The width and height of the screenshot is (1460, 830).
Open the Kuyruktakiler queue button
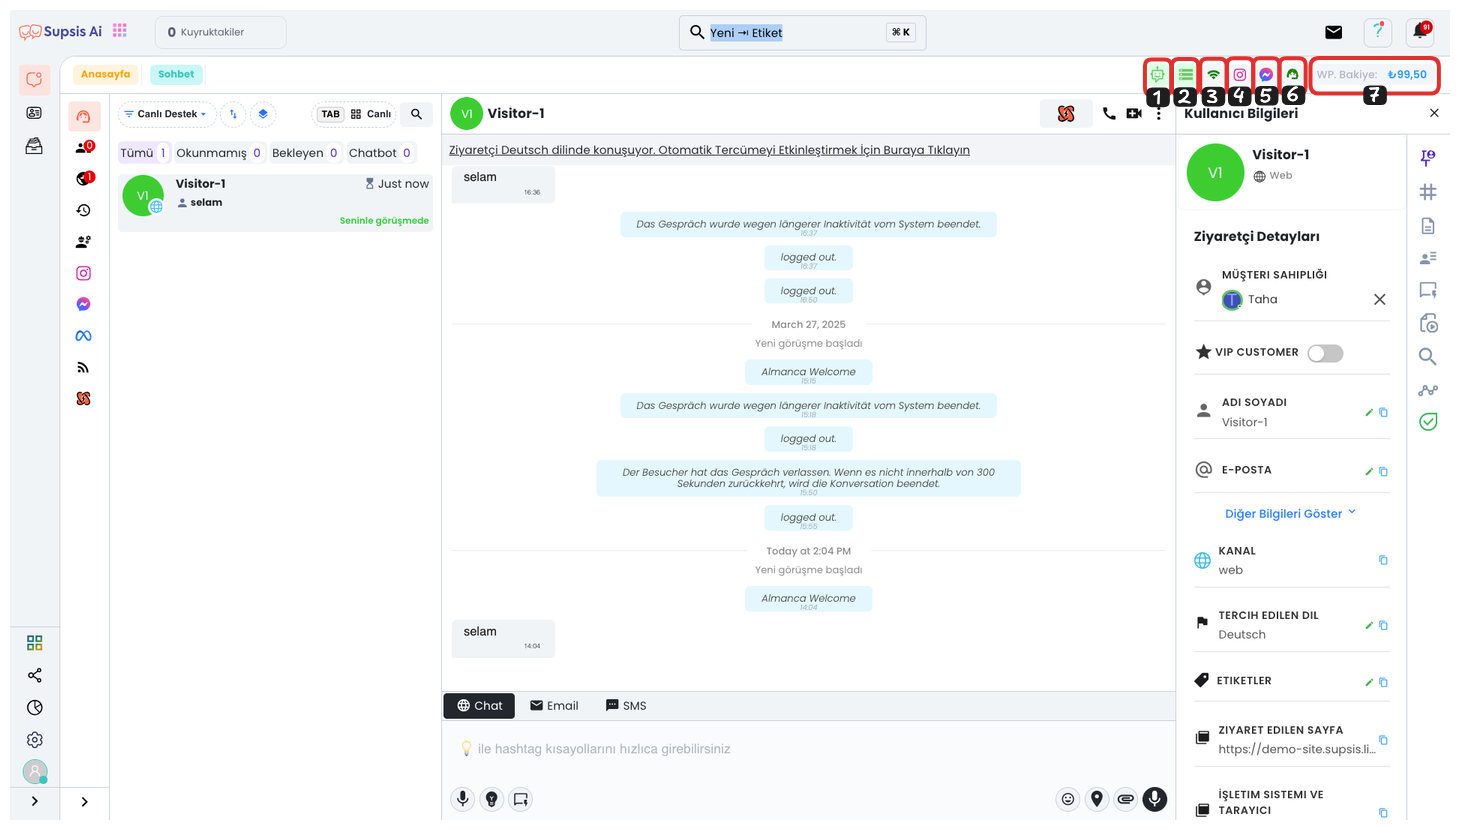[220, 32]
